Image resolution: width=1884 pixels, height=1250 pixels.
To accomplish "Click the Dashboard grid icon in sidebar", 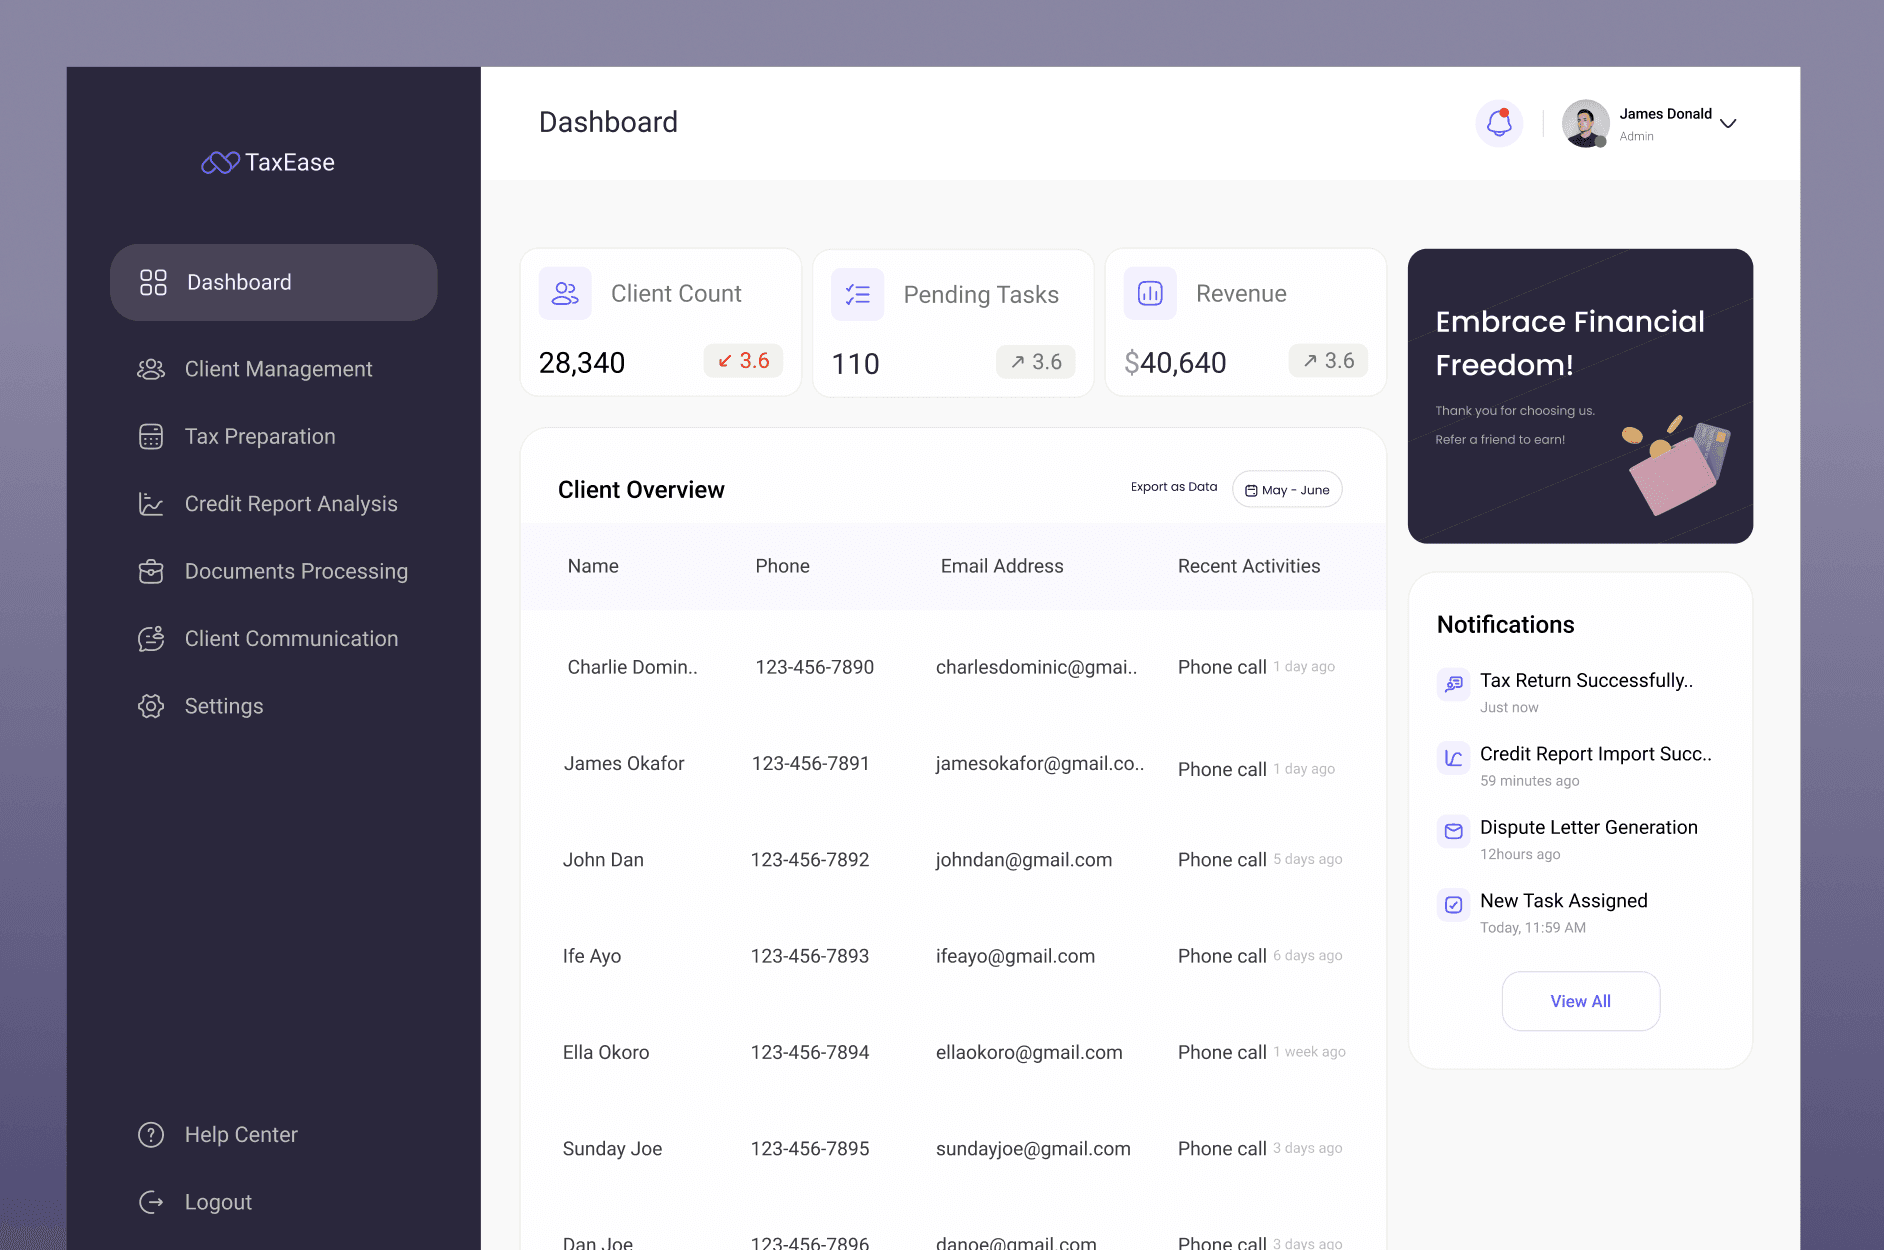I will 153,282.
